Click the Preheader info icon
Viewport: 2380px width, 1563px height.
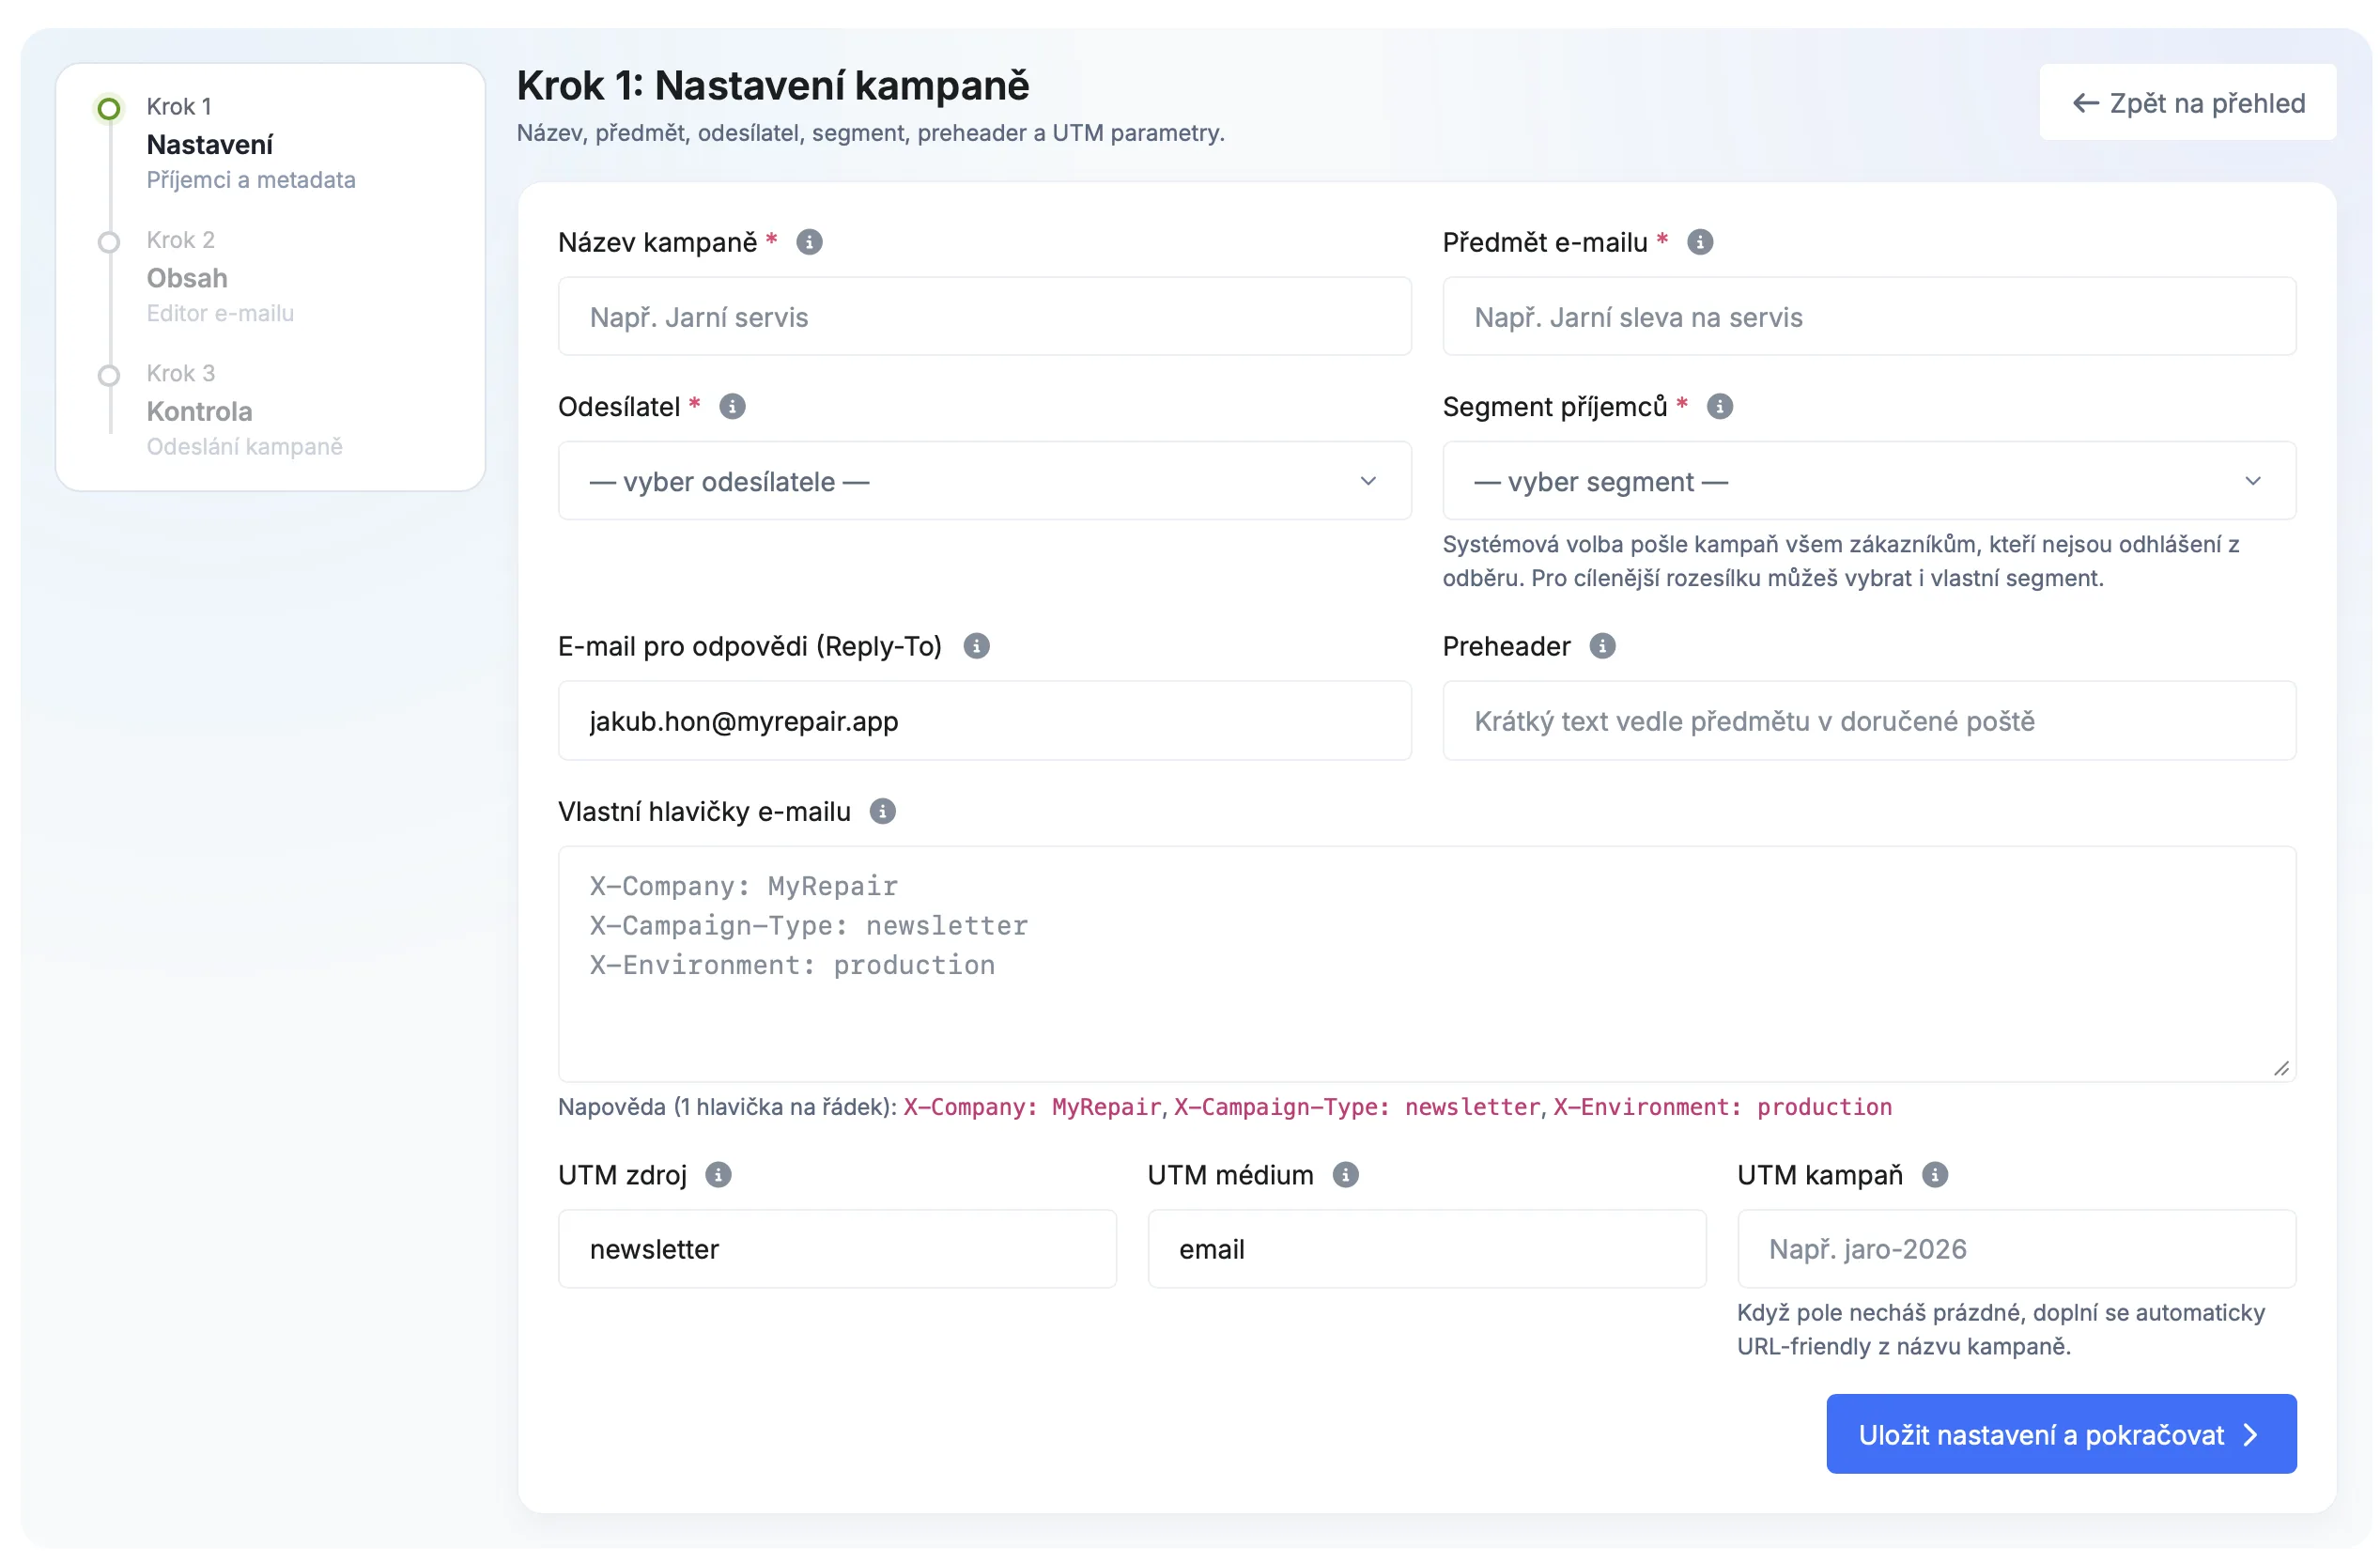coord(1602,646)
